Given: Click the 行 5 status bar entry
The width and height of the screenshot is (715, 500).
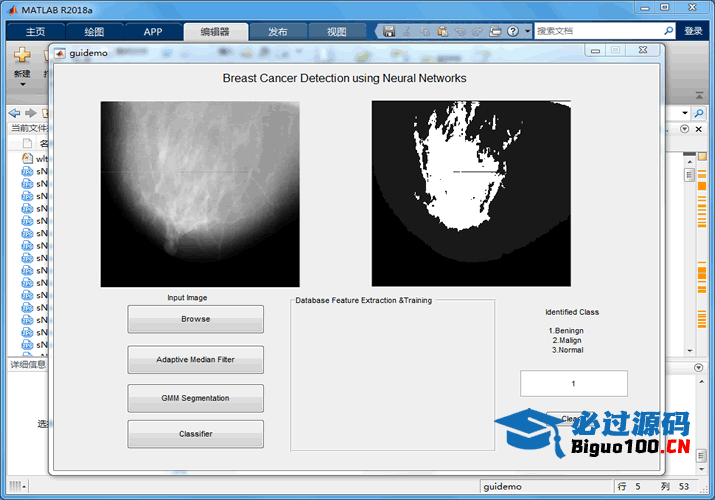Looking at the screenshot, I should 629,487.
